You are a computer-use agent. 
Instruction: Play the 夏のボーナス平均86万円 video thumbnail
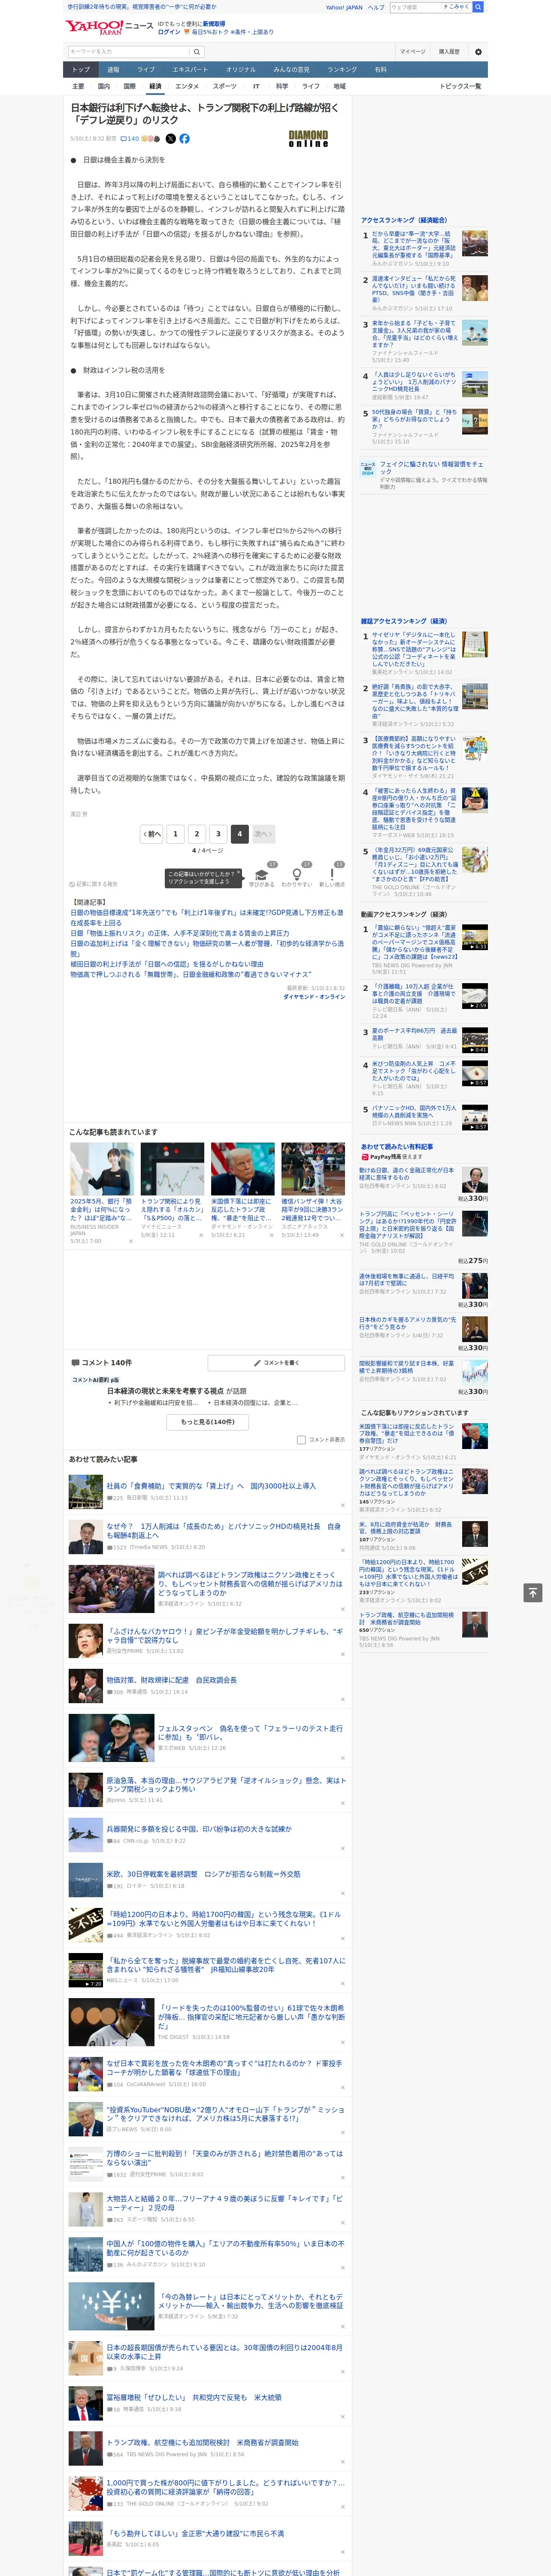(475, 1040)
